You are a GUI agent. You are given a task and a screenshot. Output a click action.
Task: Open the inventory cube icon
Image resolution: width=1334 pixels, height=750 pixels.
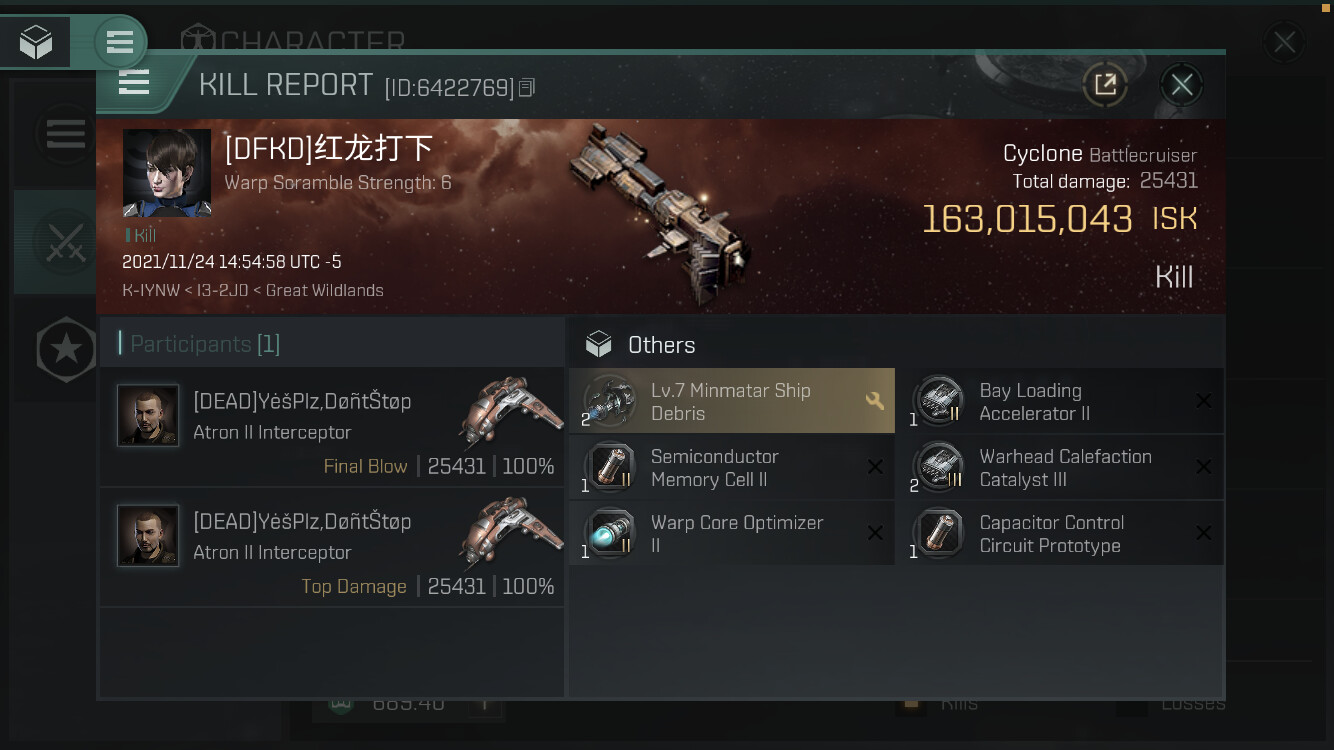[x=36, y=42]
